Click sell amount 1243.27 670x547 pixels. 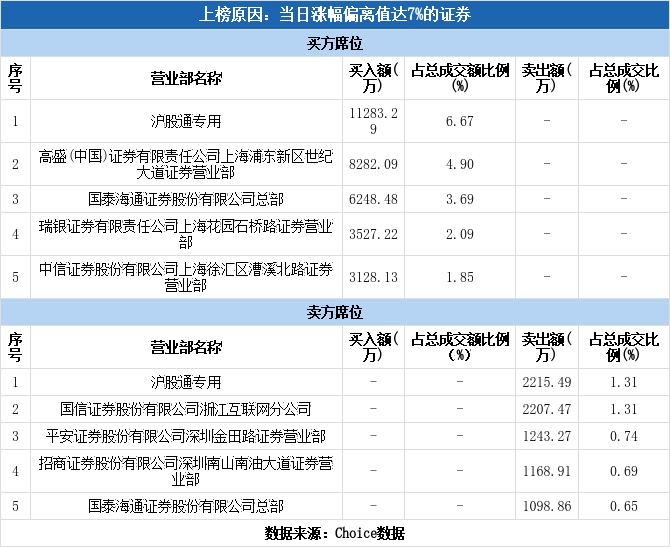coord(547,436)
